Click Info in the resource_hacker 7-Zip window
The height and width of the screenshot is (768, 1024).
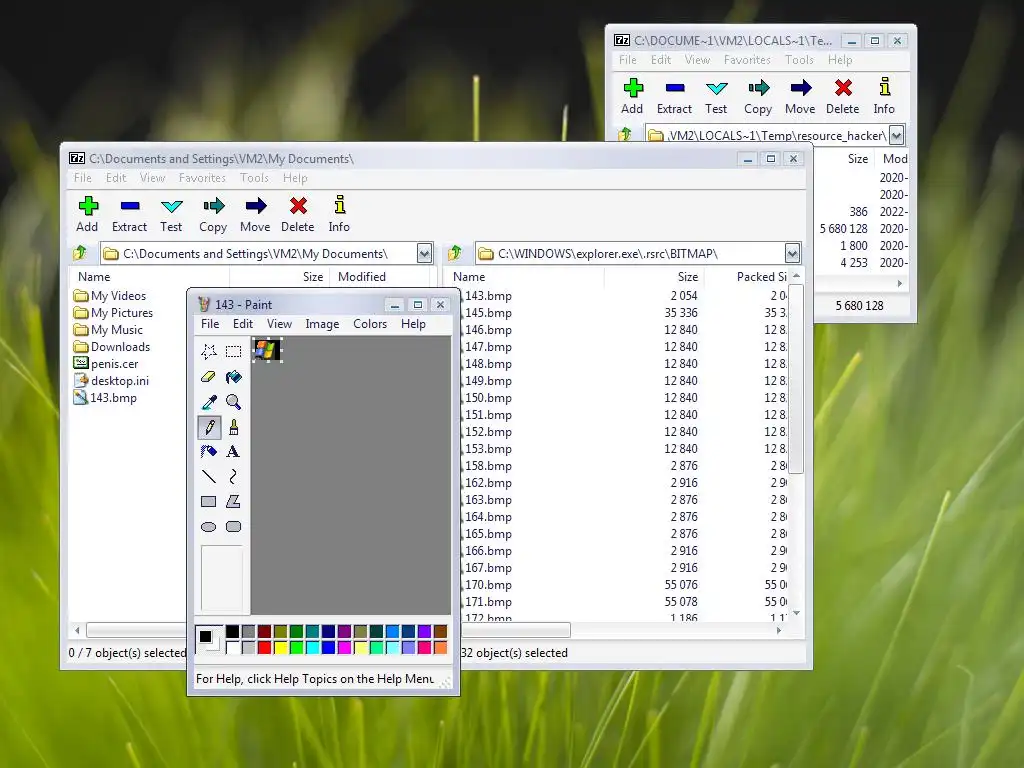coord(884,97)
